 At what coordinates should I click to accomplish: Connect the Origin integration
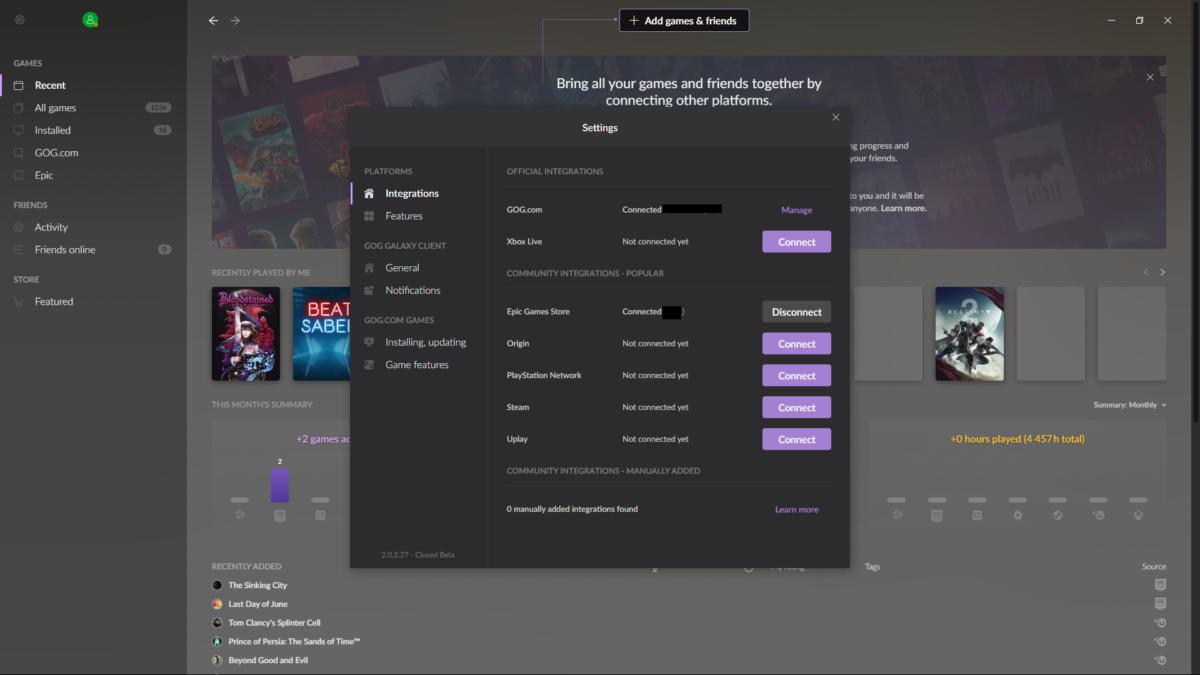pyautogui.click(x=797, y=344)
